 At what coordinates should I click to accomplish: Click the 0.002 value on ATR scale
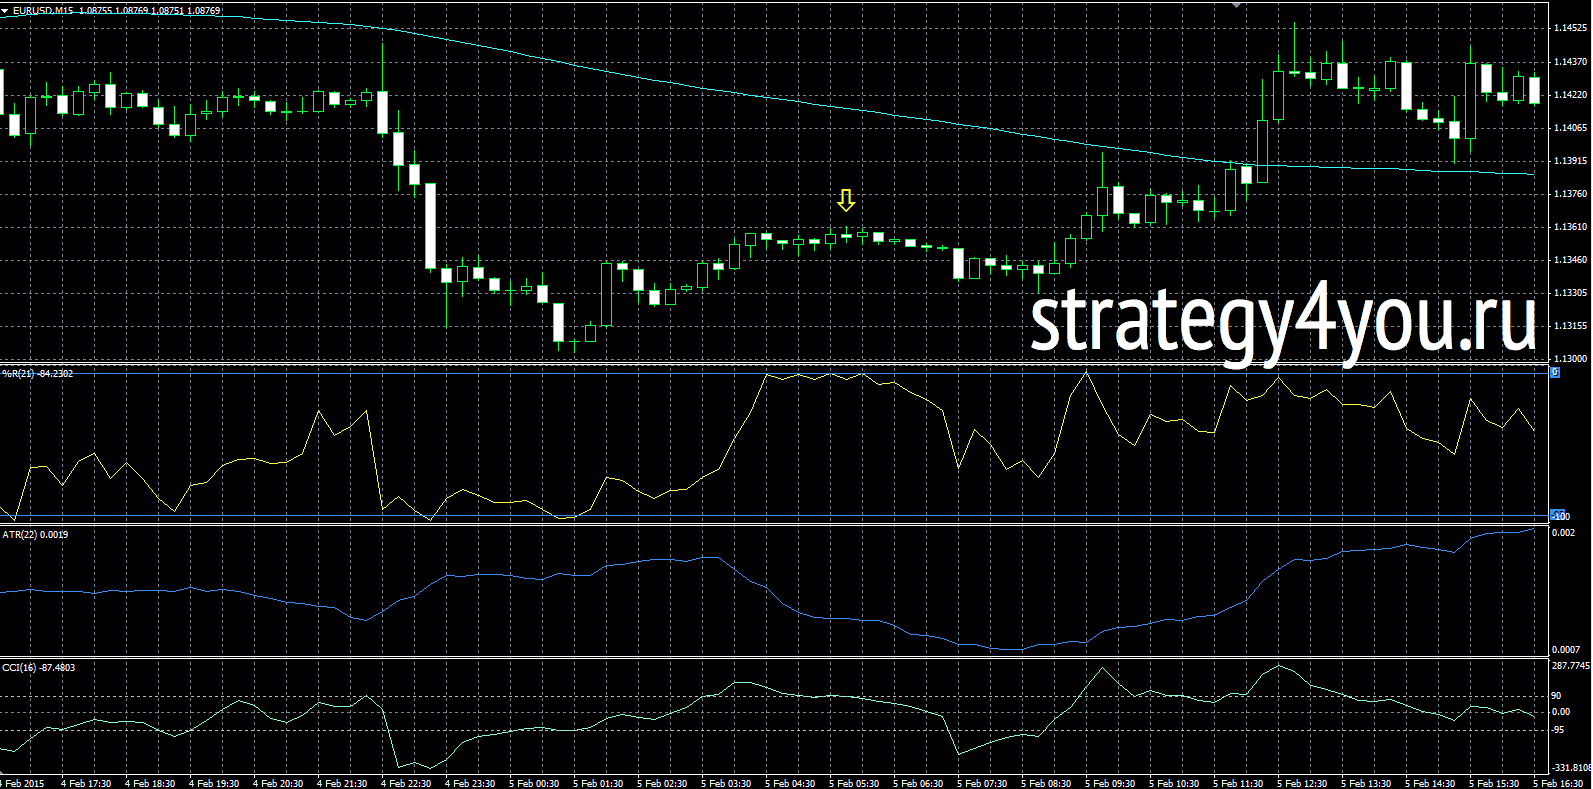[1563, 533]
